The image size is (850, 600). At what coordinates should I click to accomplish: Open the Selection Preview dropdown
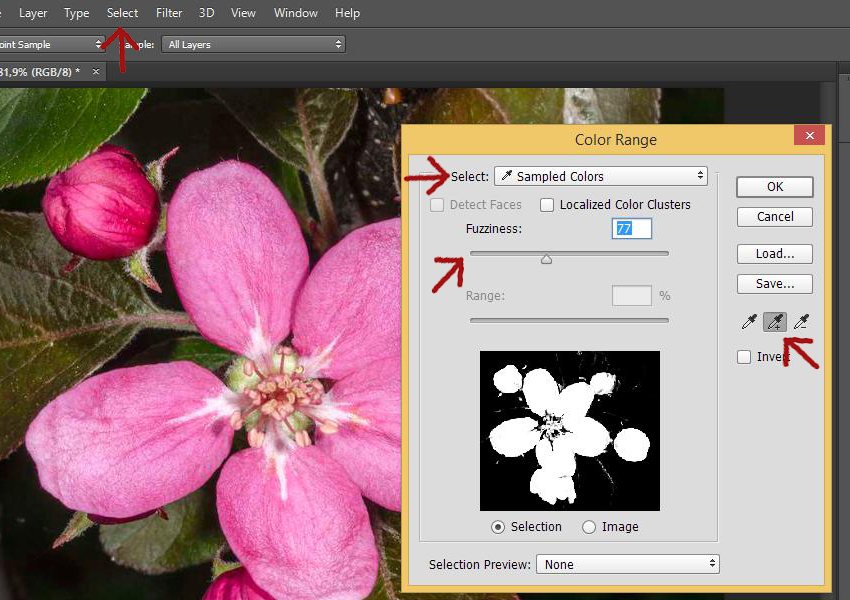tap(627, 564)
